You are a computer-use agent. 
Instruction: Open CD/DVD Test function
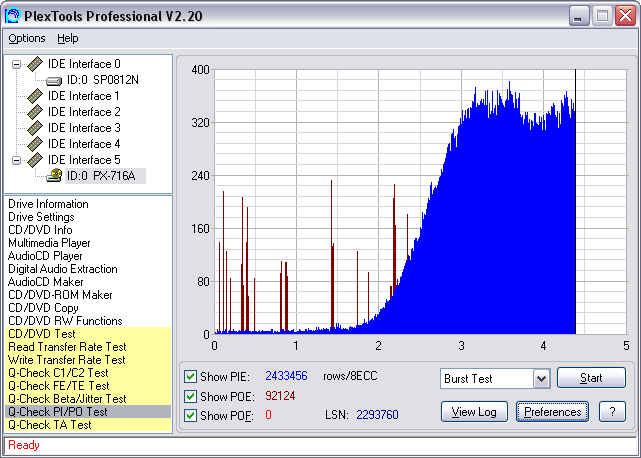pos(88,334)
